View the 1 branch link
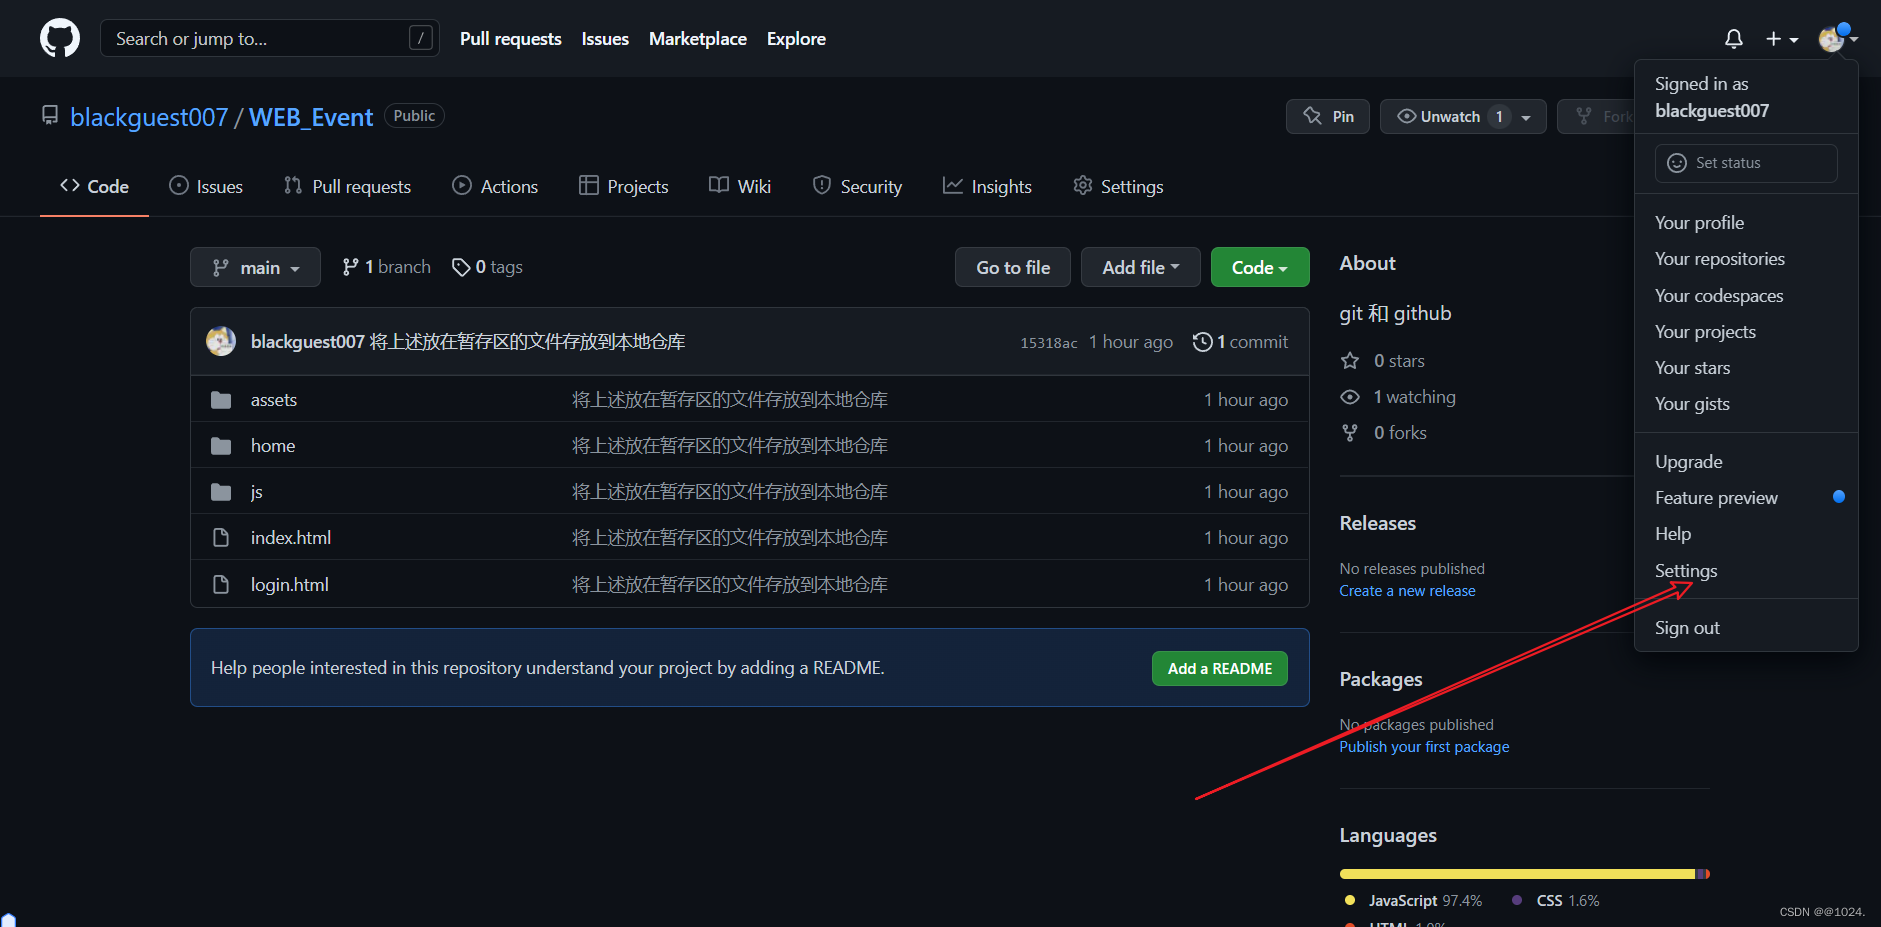Screen dimensions: 1881x927 pos(386,267)
